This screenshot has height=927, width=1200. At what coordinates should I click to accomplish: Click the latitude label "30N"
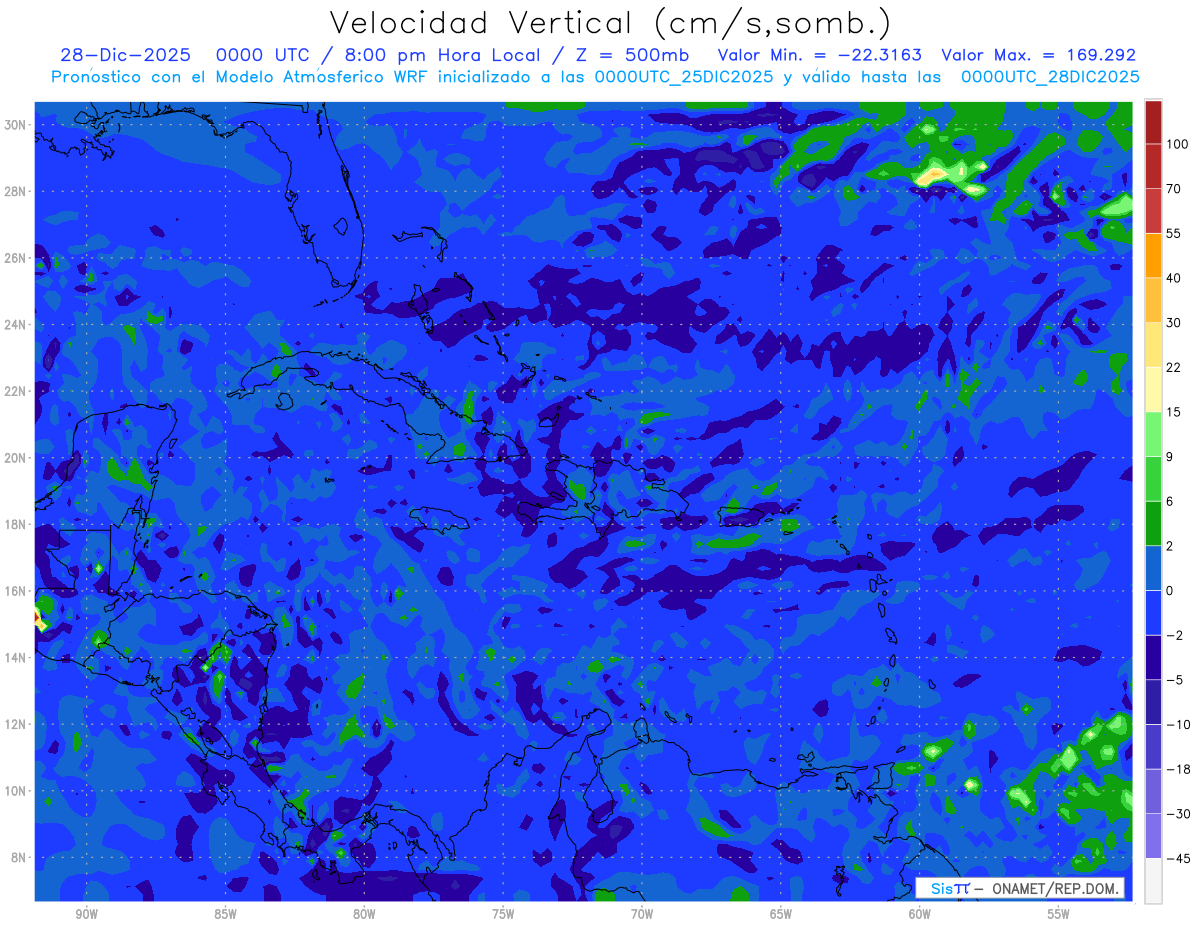pos(16,124)
